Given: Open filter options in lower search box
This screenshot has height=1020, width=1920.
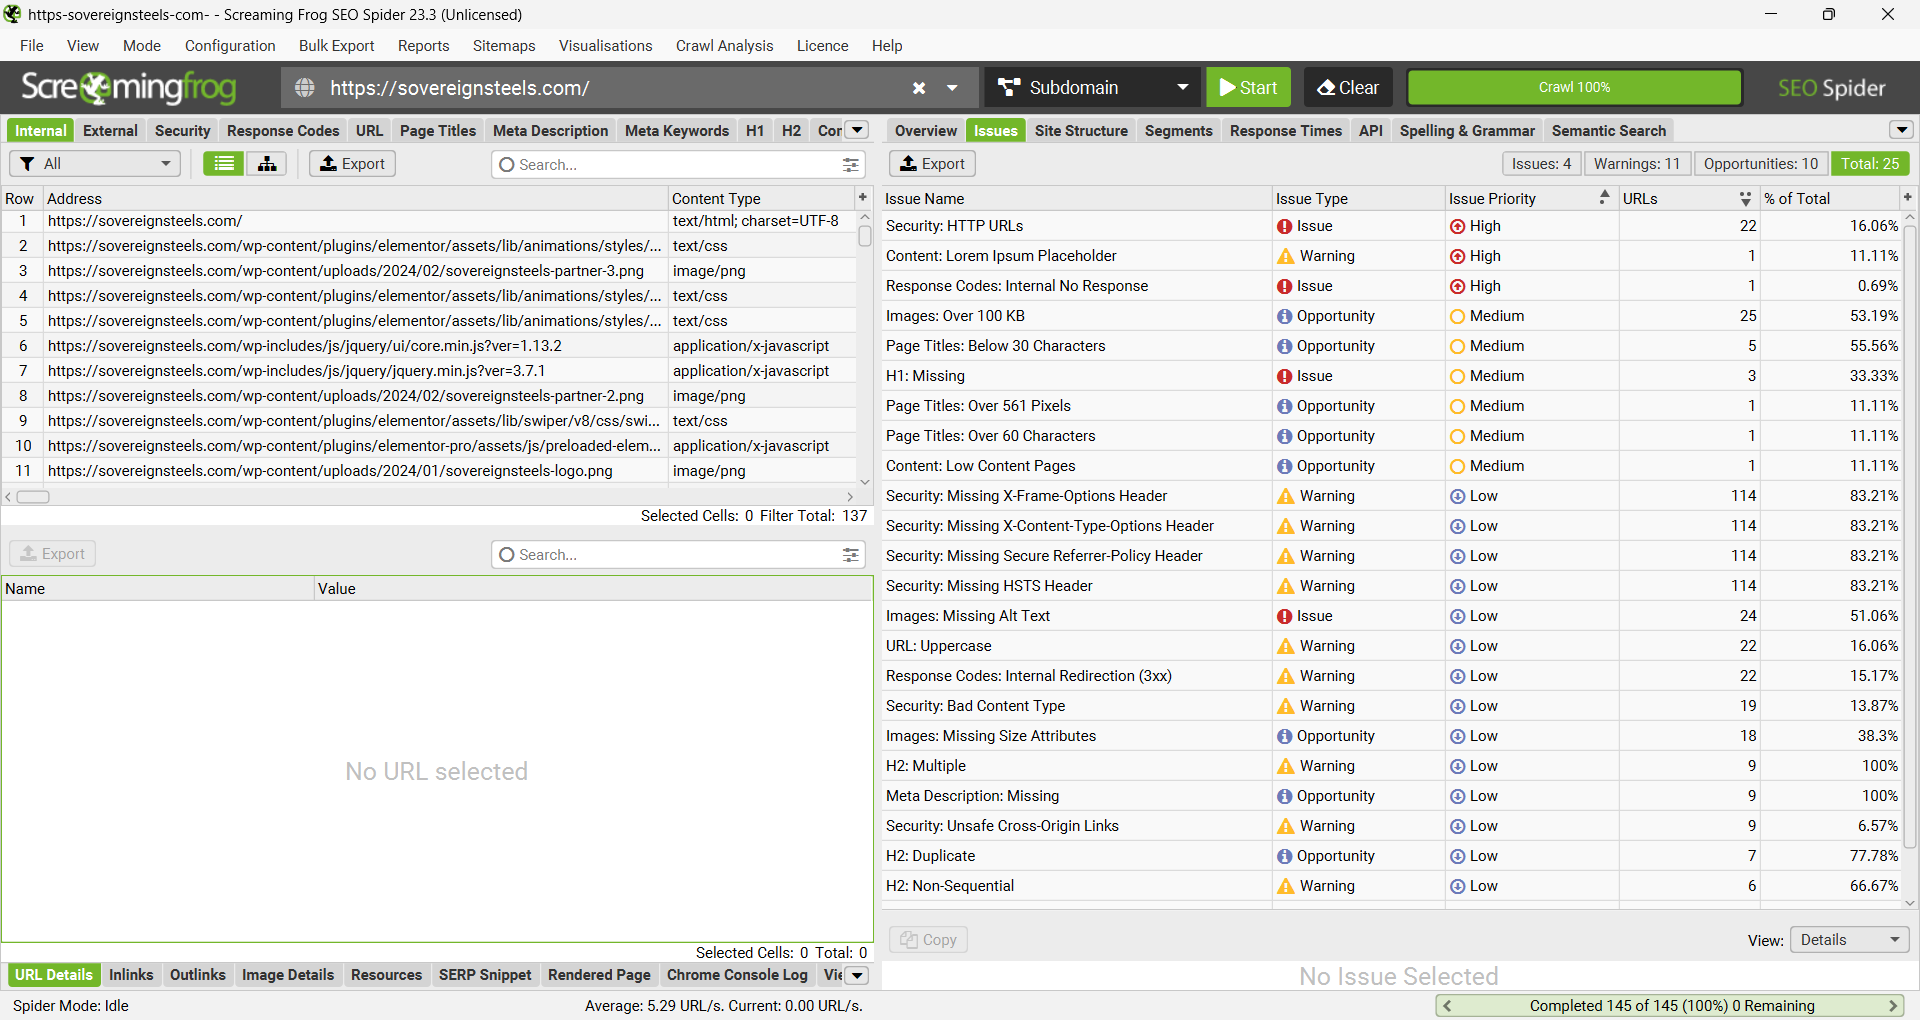Looking at the screenshot, I should coord(850,555).
